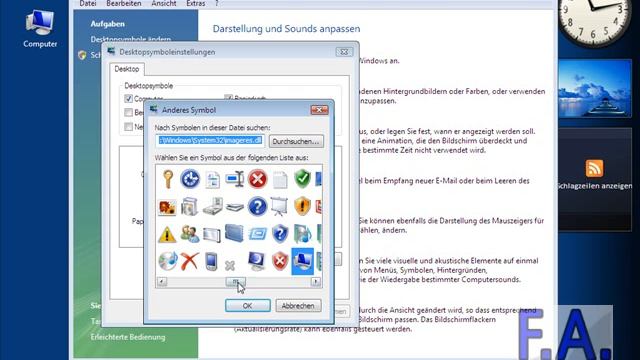
Task: Choose the music folder with note icon
Action: click(x=302, y=234)
